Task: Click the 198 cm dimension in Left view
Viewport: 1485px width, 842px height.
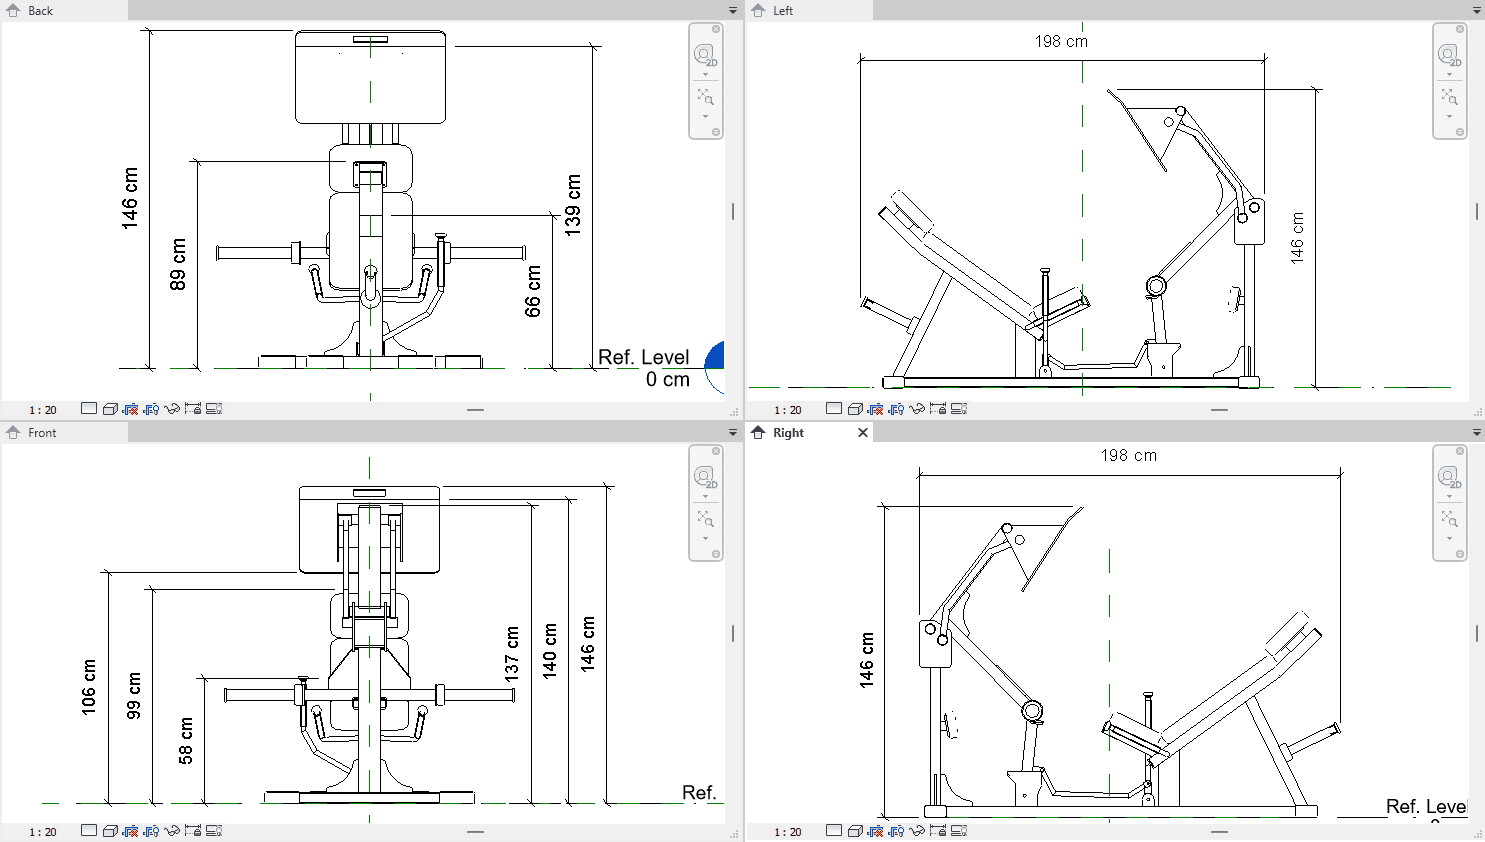Action: coord(1061,42)
